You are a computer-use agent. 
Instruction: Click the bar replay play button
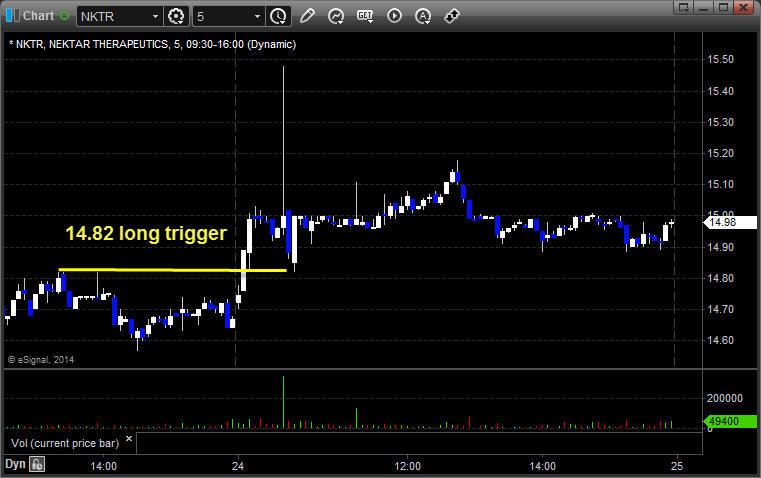394,16
